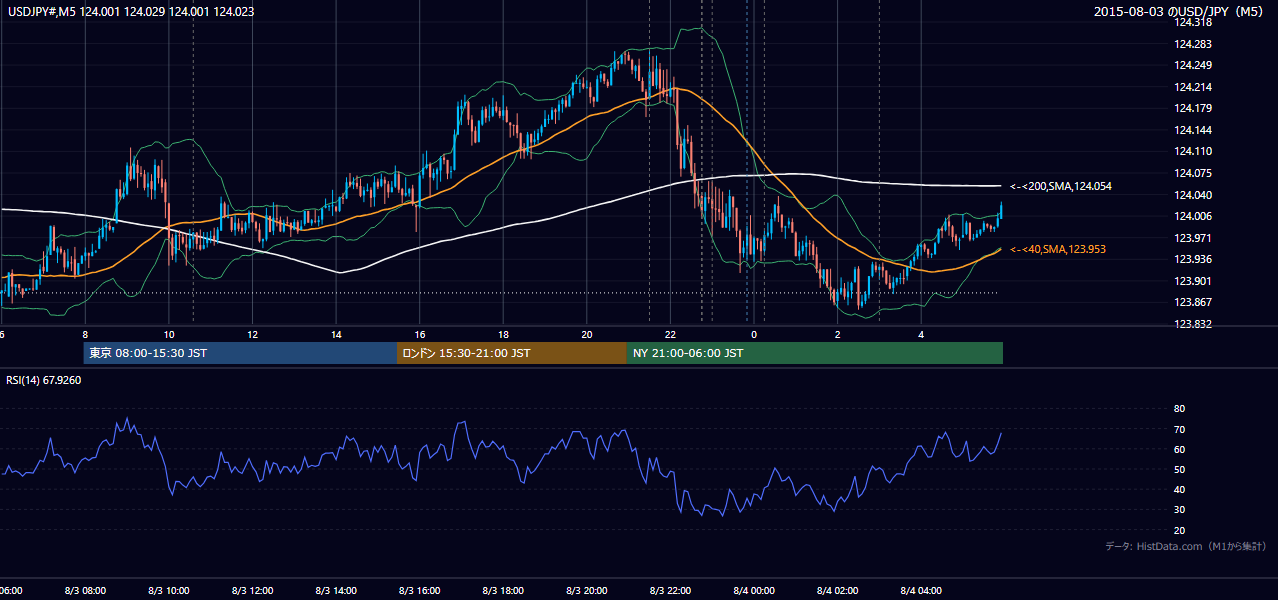Click hour label 18 under the price chart
This screenshot has width=1278, height=600.
pyautogui.click(x=504, y=334)
